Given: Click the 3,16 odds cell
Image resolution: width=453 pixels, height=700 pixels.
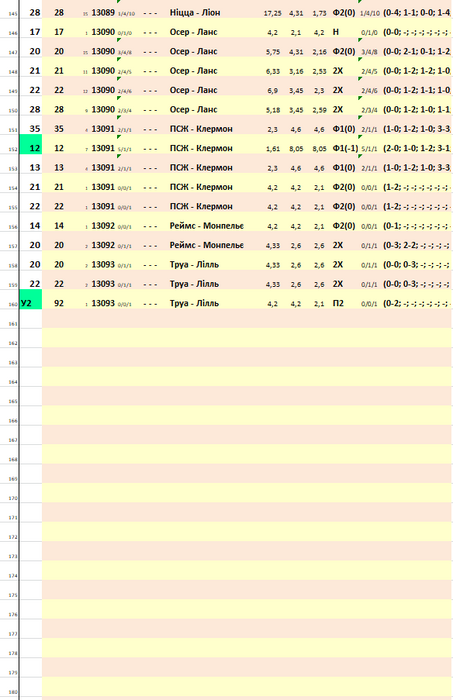Looking at the screenshot, I should [x=296, y=71].
